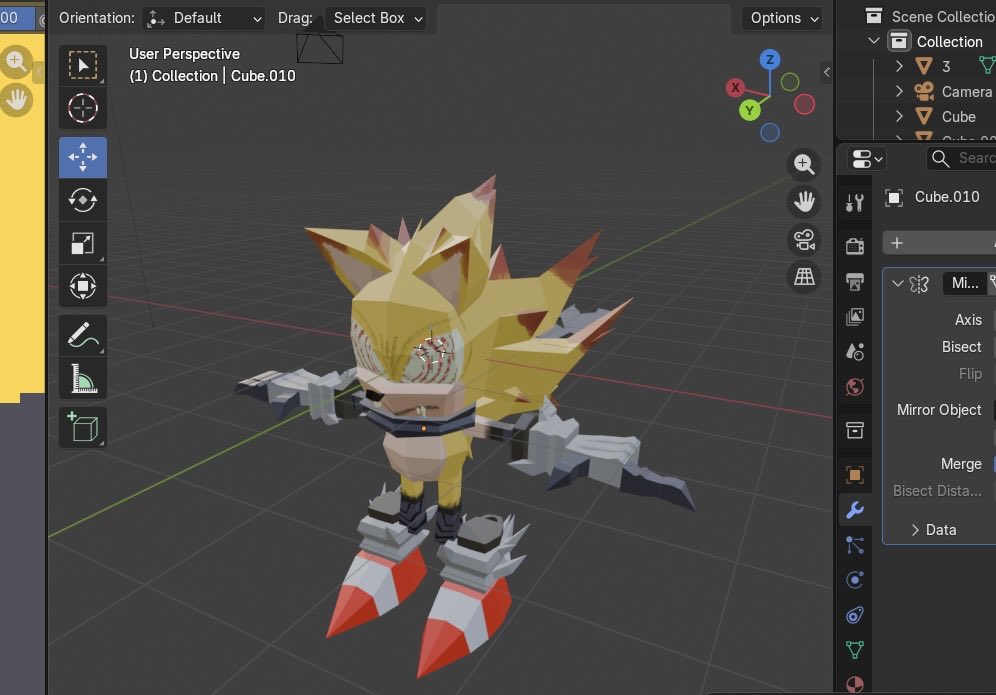
Task: Click the properties Search field
Action: tap(962, 158)
